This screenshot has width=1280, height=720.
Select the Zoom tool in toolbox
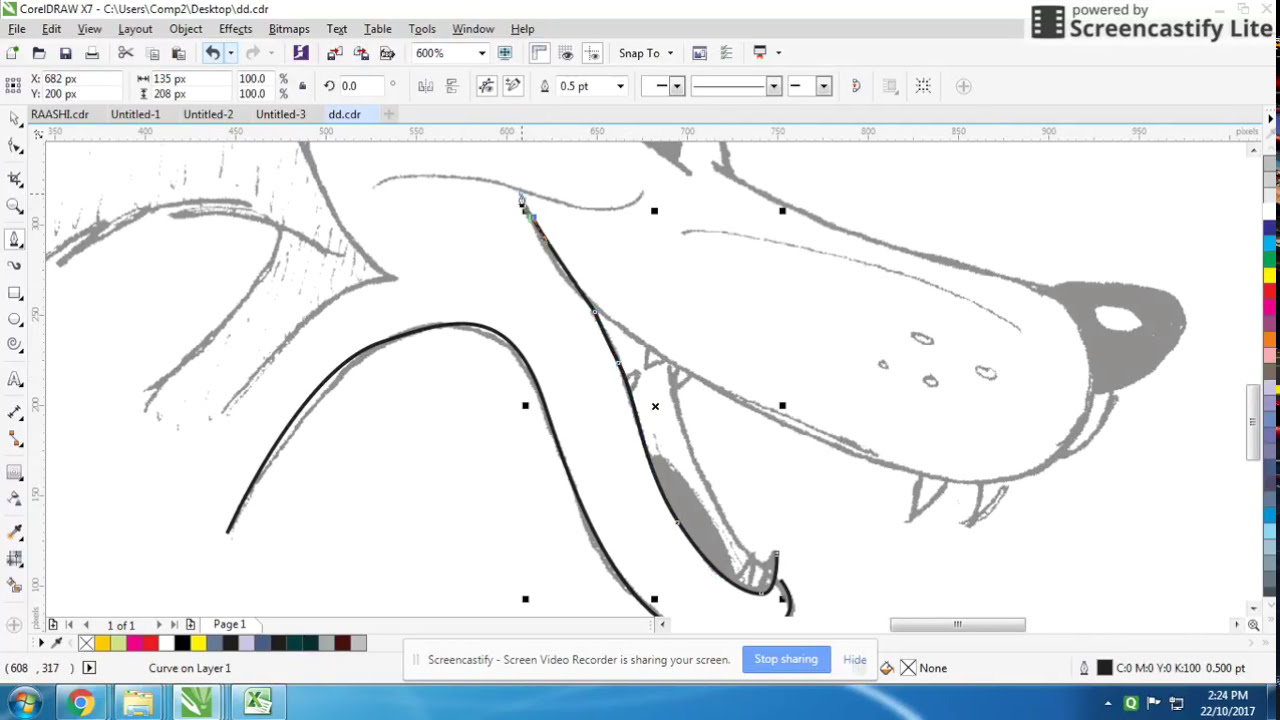pos(15,206)
